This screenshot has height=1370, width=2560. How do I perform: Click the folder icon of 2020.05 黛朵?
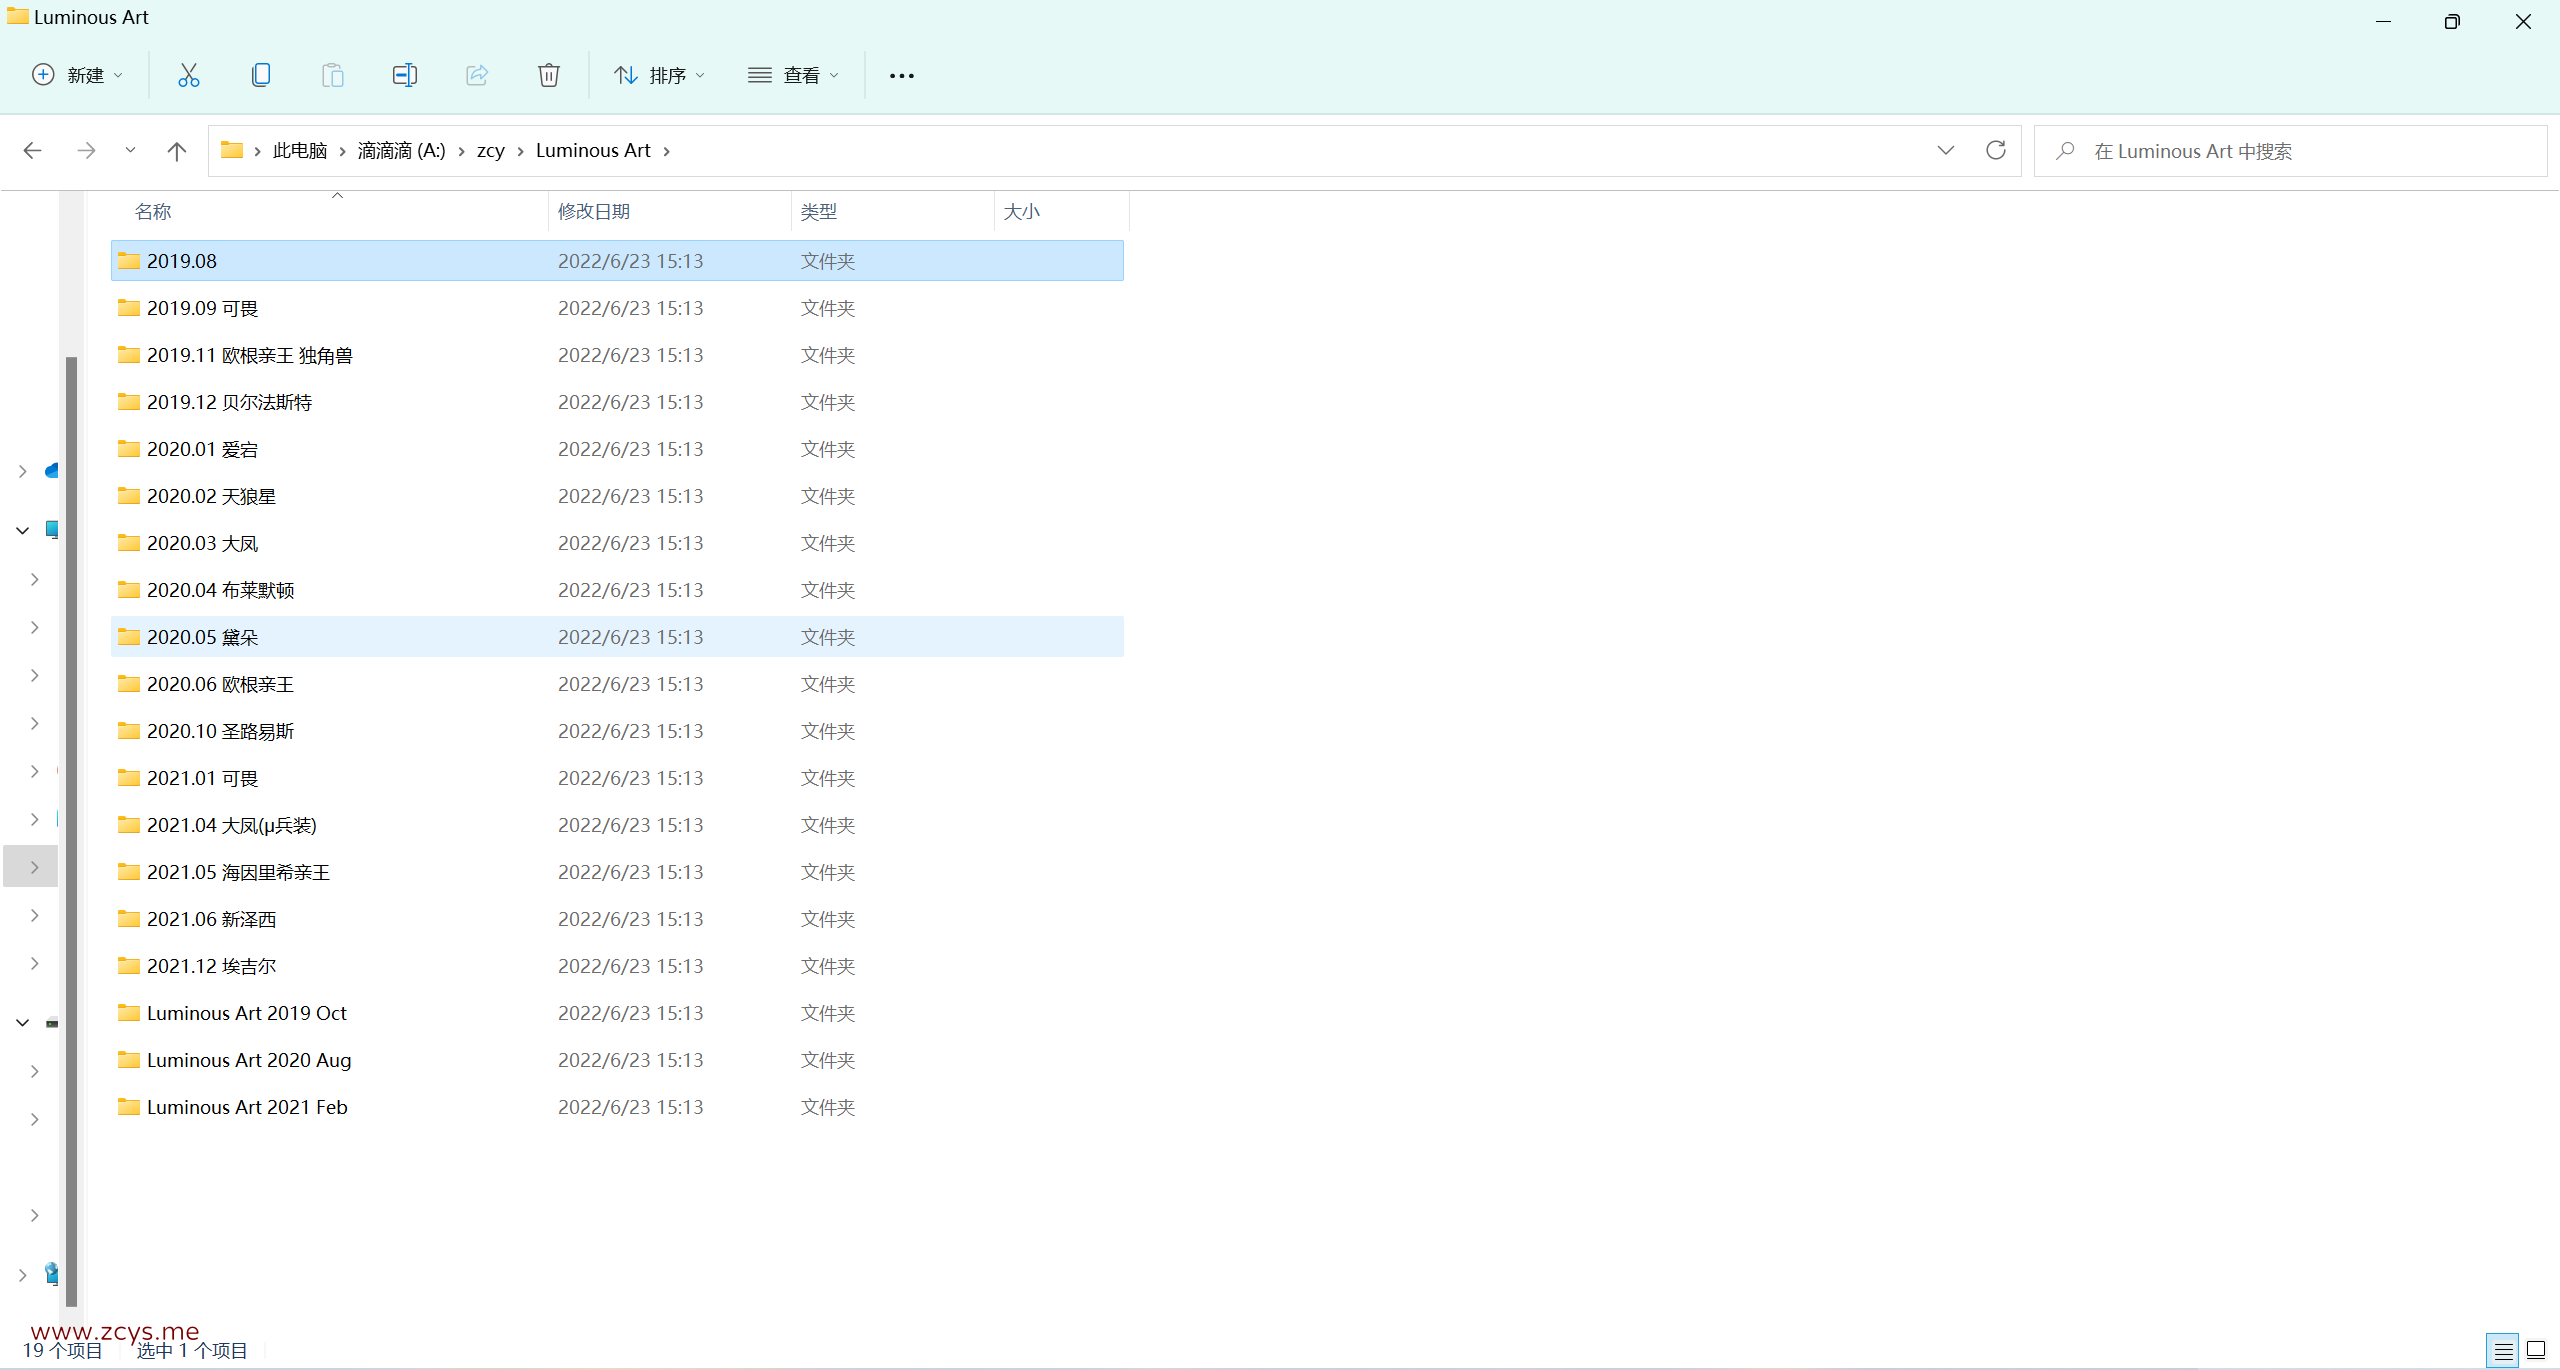point(129,637)
